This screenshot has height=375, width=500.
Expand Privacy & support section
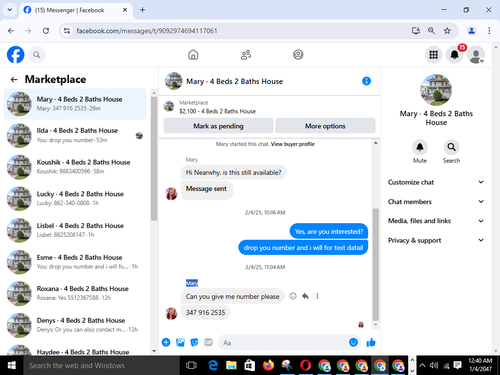point(436,240)
